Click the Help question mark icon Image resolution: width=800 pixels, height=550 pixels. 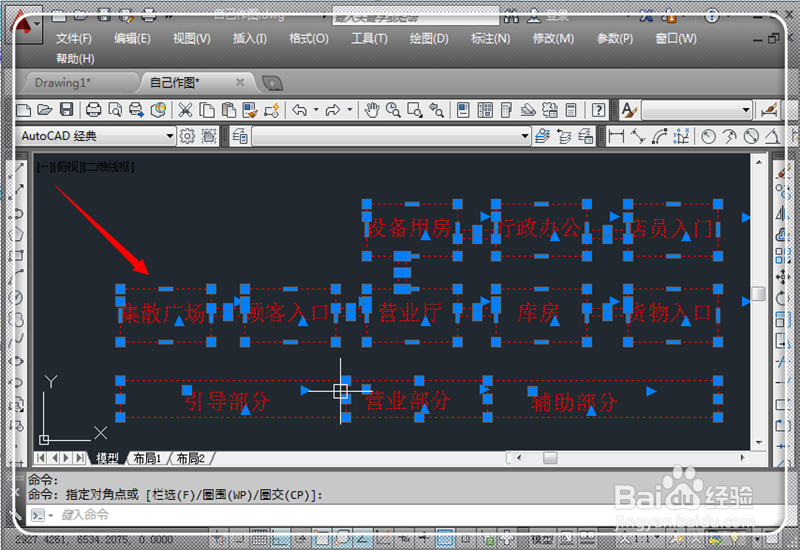598,110
